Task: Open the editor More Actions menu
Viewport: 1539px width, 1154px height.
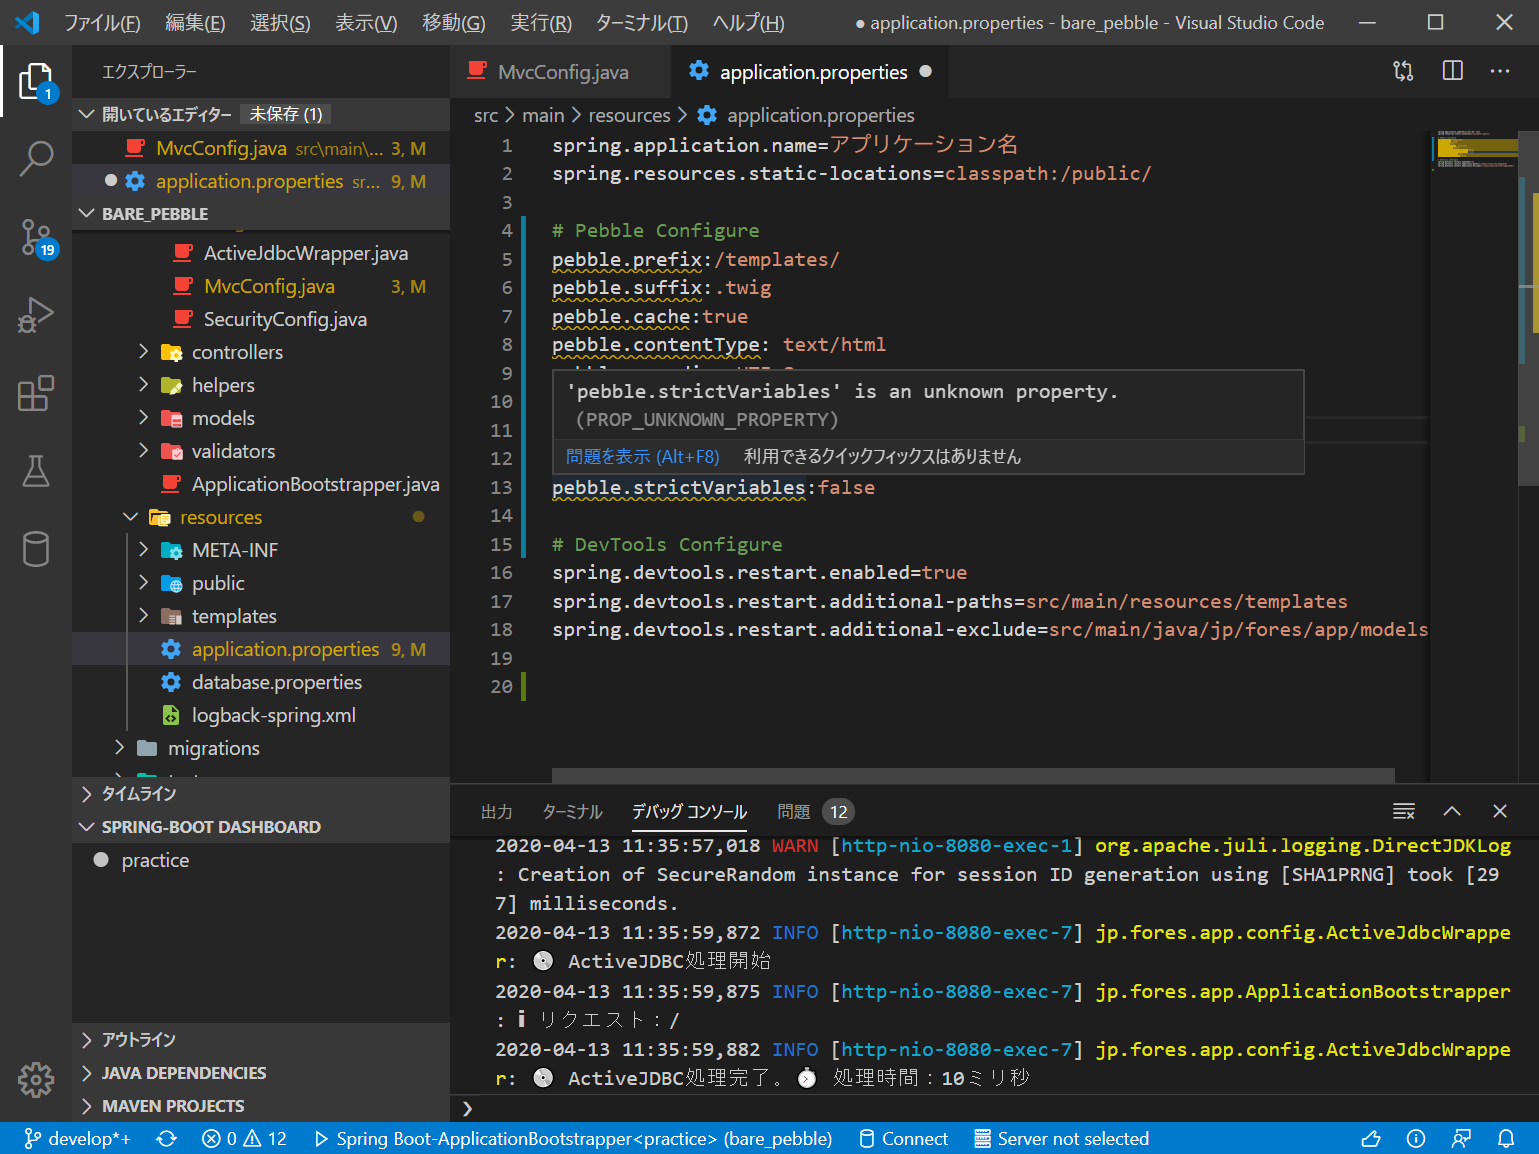Action: point(1500,71)
